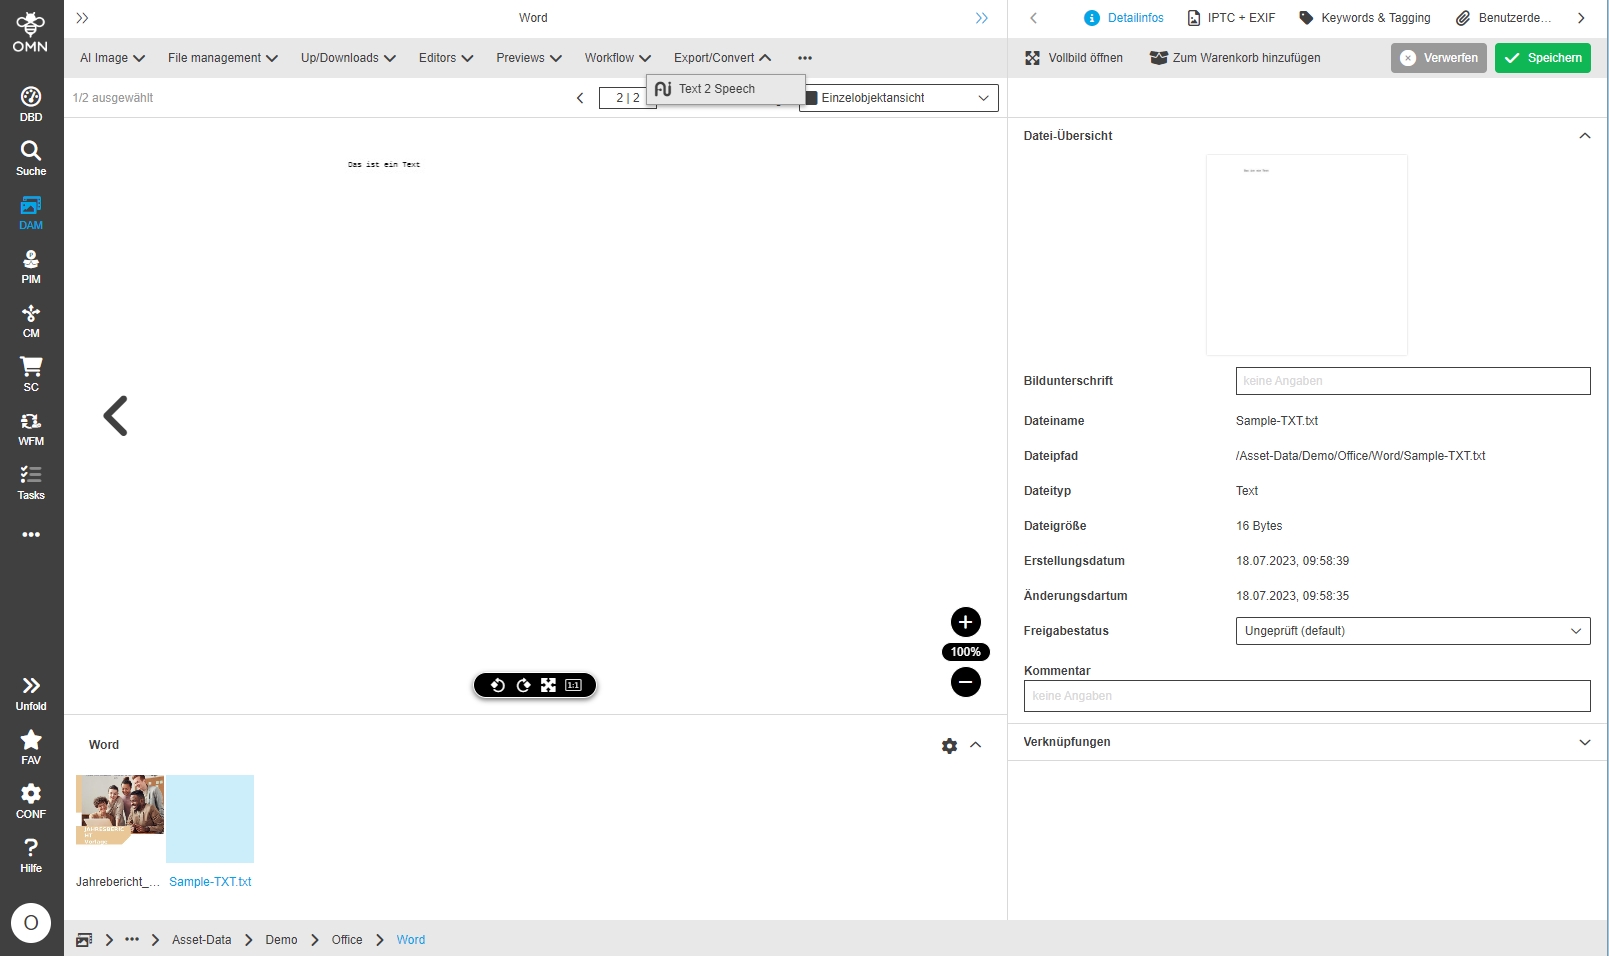
Task: Select the Sample-TXT.txt thumbnail
Action: point(210,819)
